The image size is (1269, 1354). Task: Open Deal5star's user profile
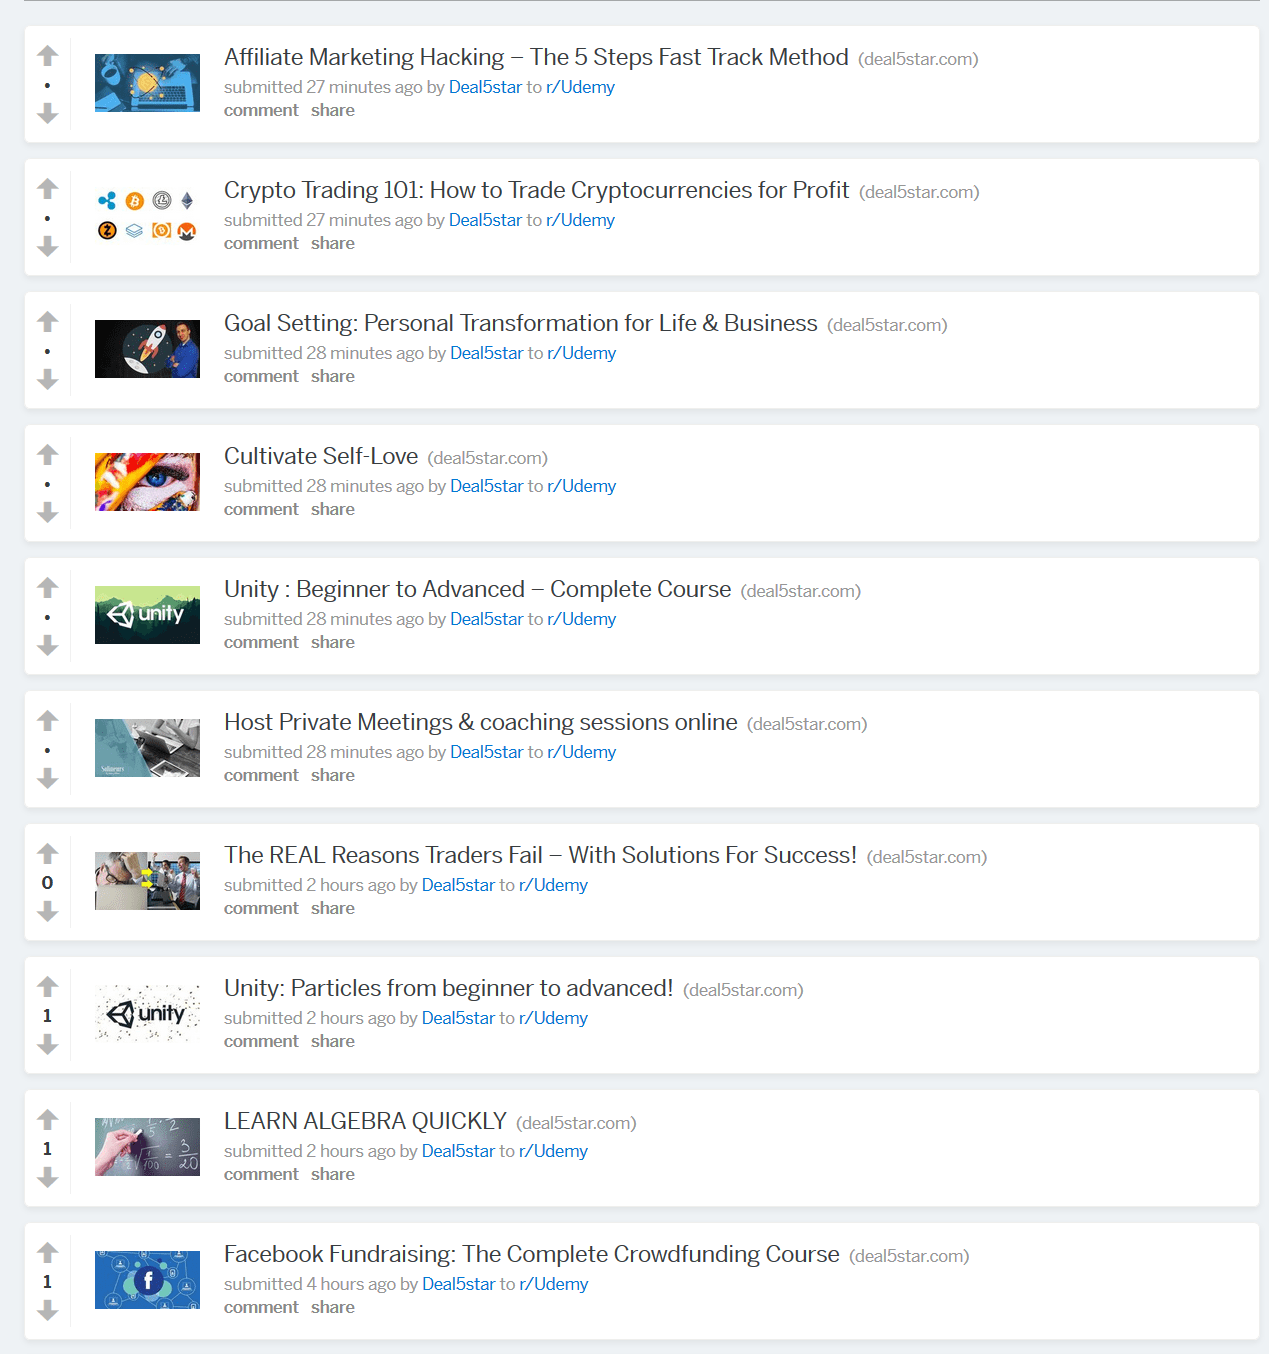(x=486, y=87)
